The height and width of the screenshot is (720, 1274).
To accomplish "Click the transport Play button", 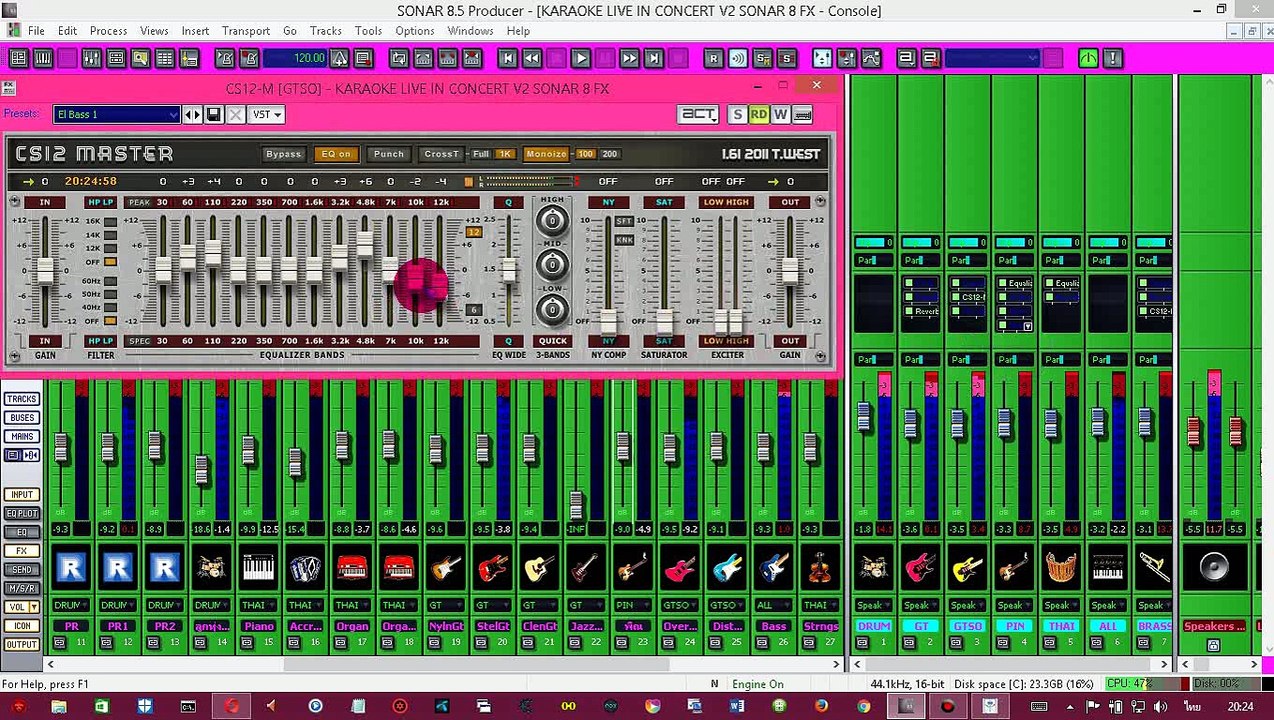I will click(580, 58).
